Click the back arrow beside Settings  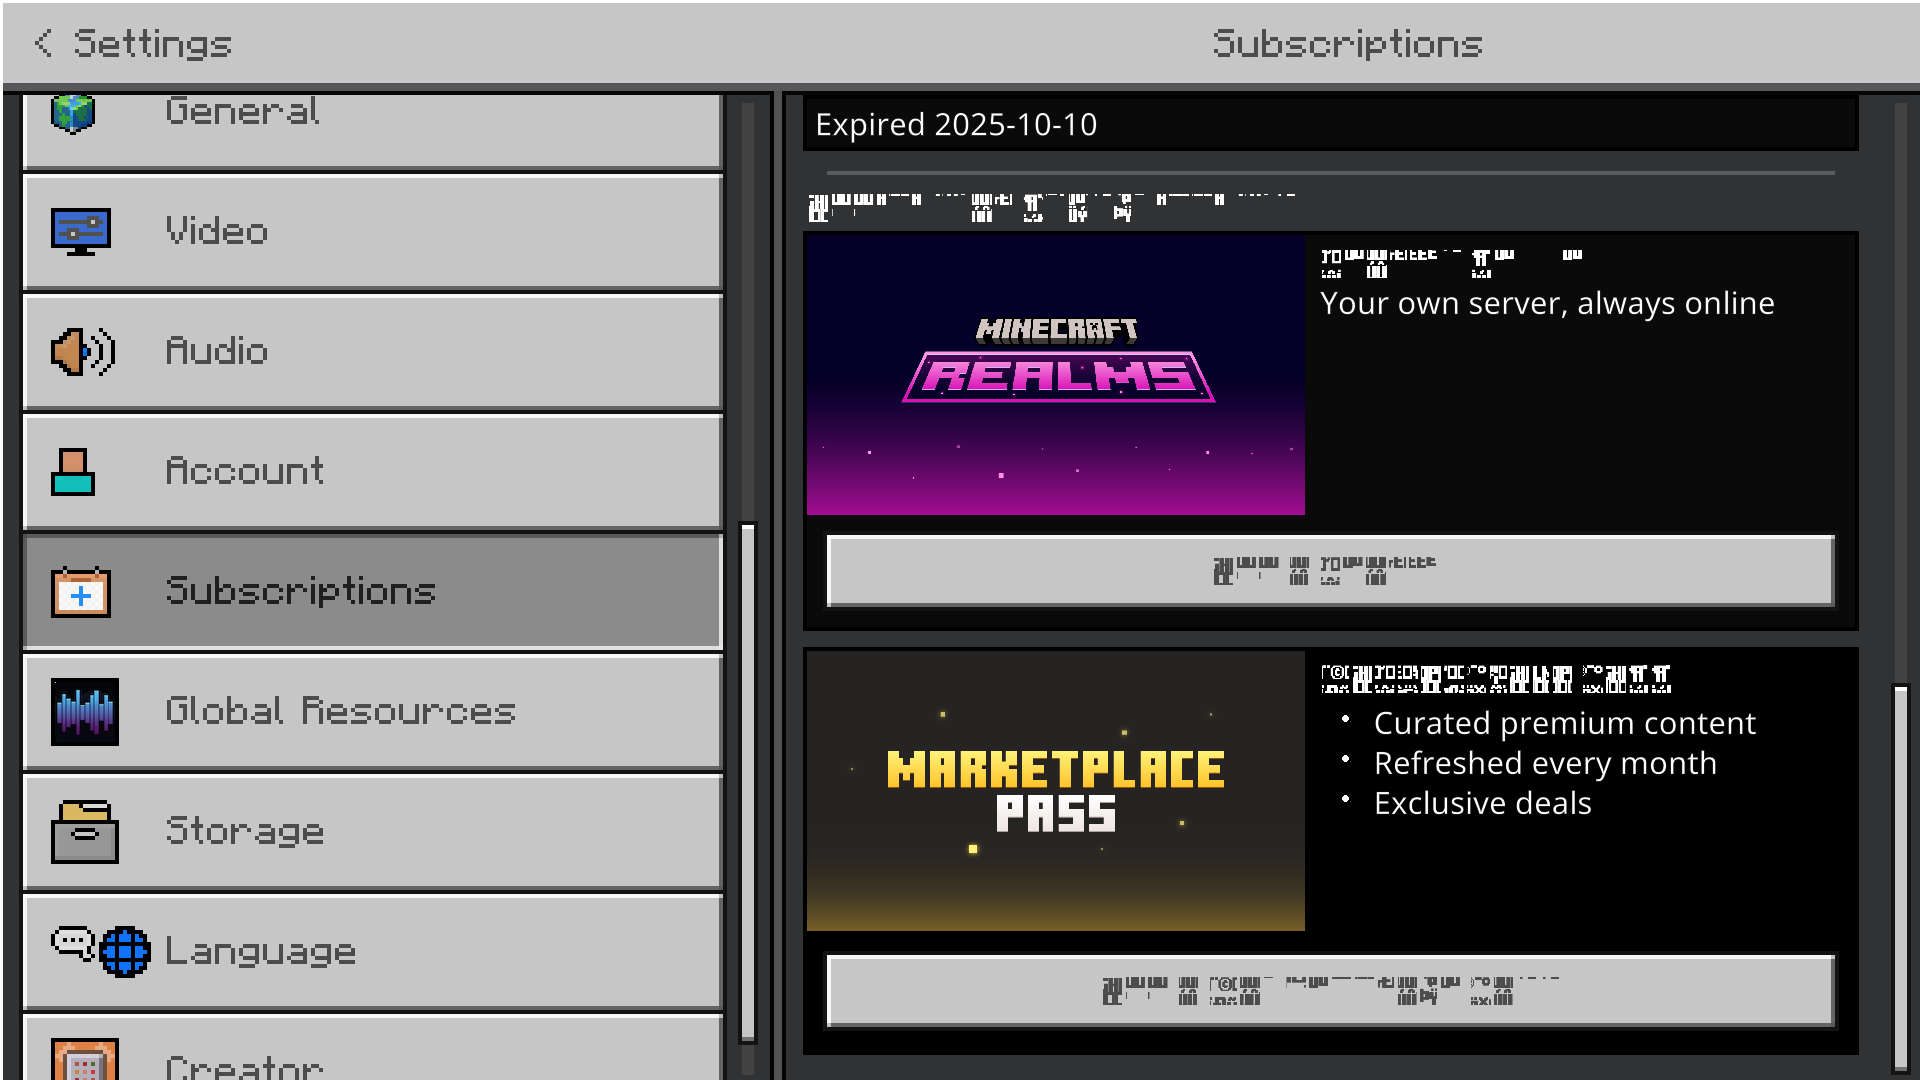click(x=43, y=43)
